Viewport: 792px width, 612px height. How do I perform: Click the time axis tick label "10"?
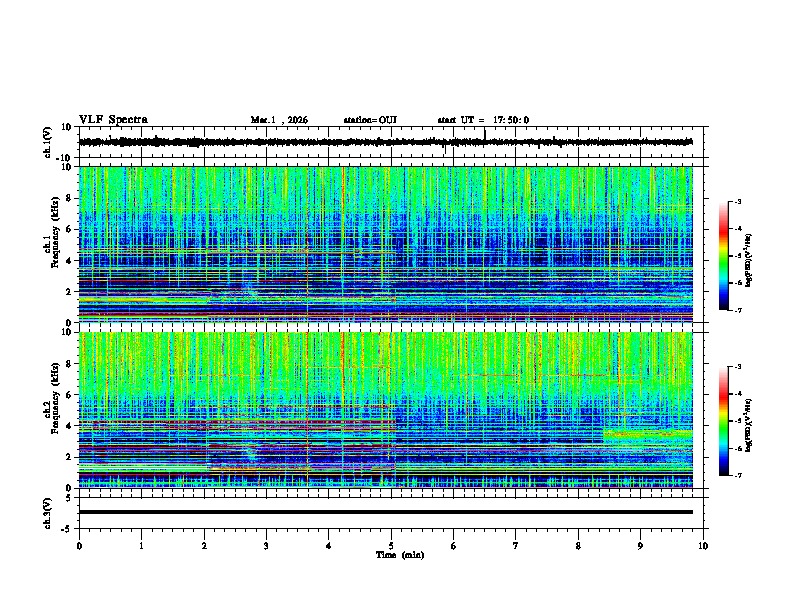coord(703,546)
